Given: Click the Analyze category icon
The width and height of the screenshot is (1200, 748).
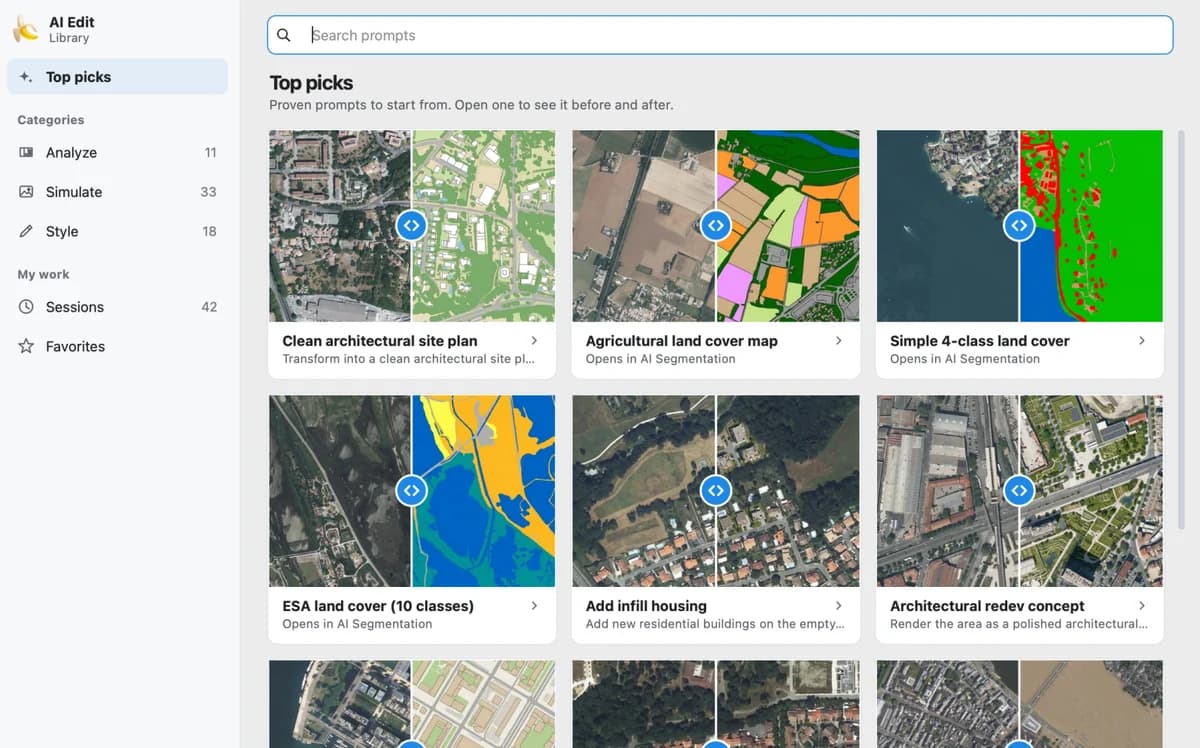Looking at the screenshot, I should 26,153.
